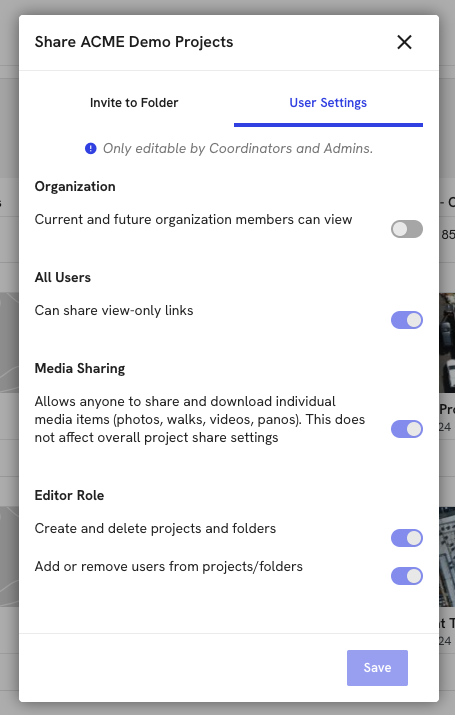Click the Save button
This screenshot has width=455, height=715.
[377, 668]
